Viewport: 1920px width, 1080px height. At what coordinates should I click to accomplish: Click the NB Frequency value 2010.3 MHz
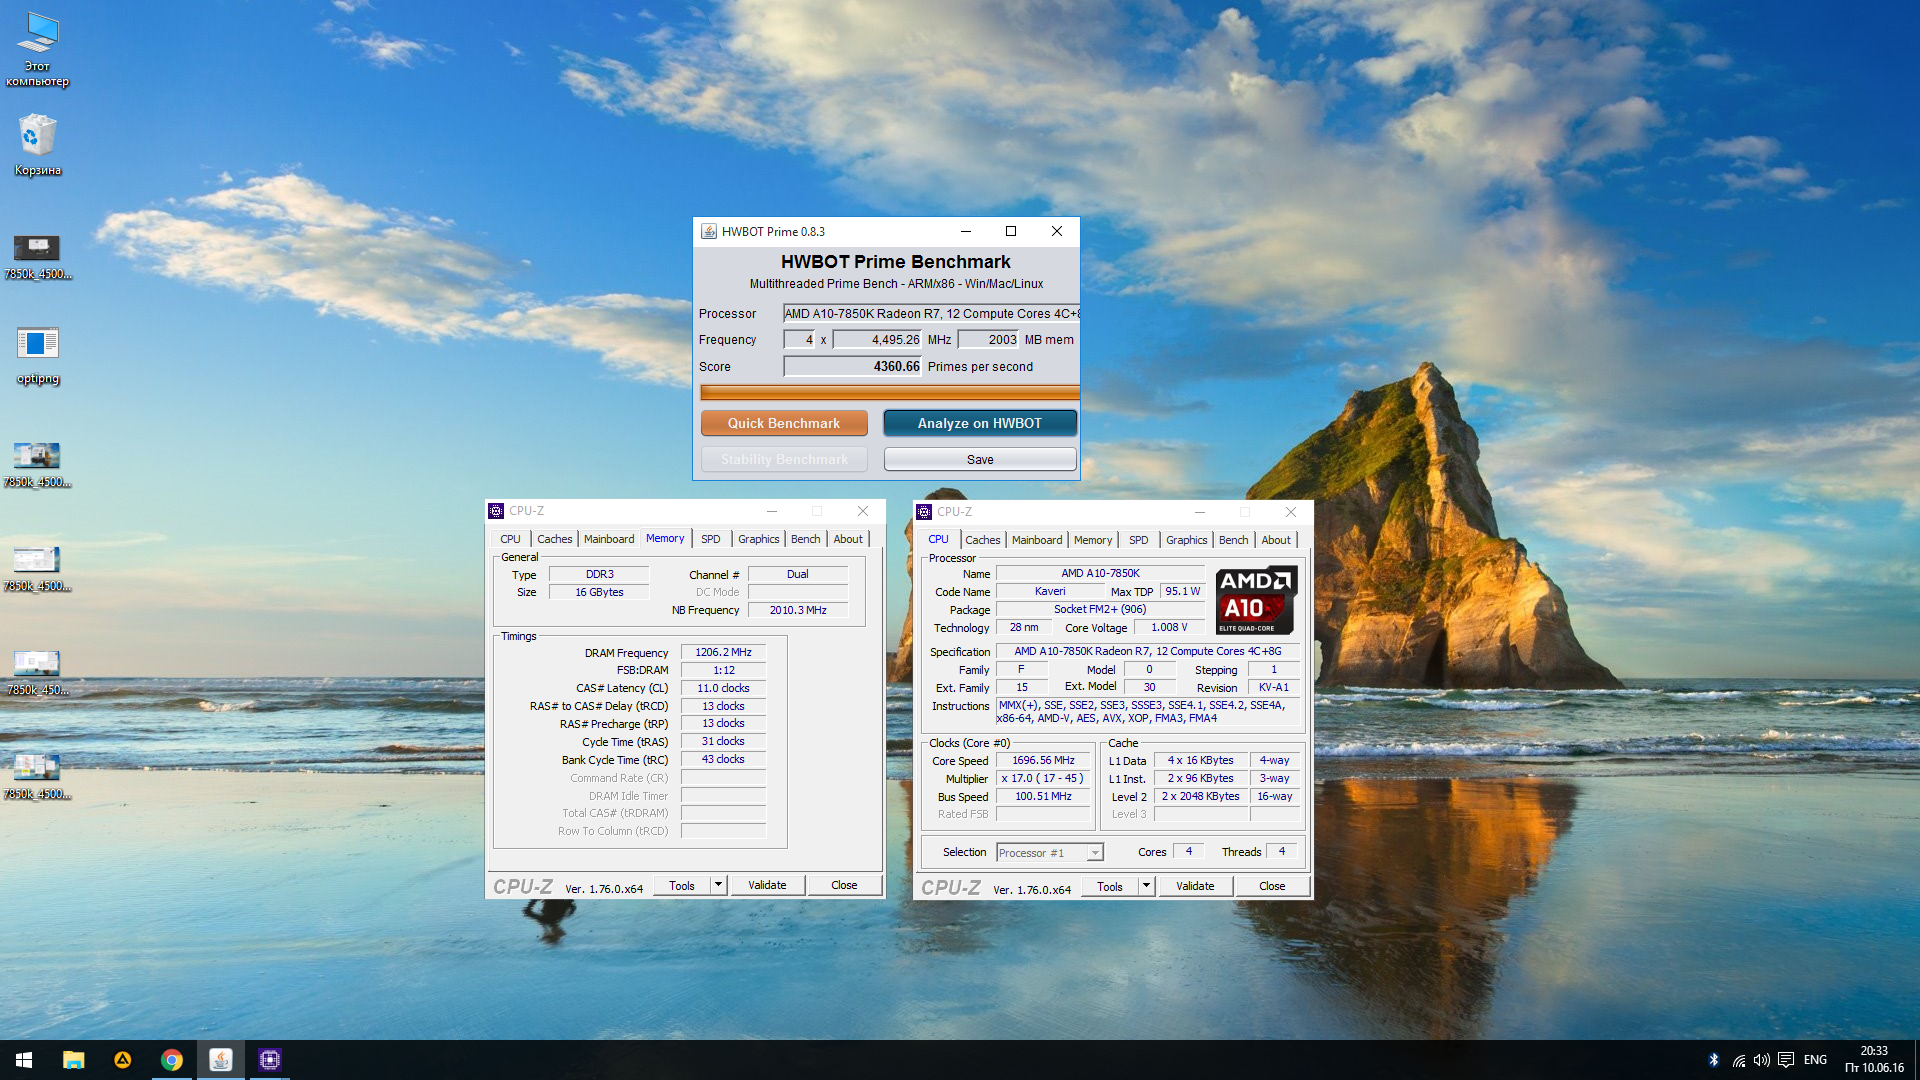point(798,610)
